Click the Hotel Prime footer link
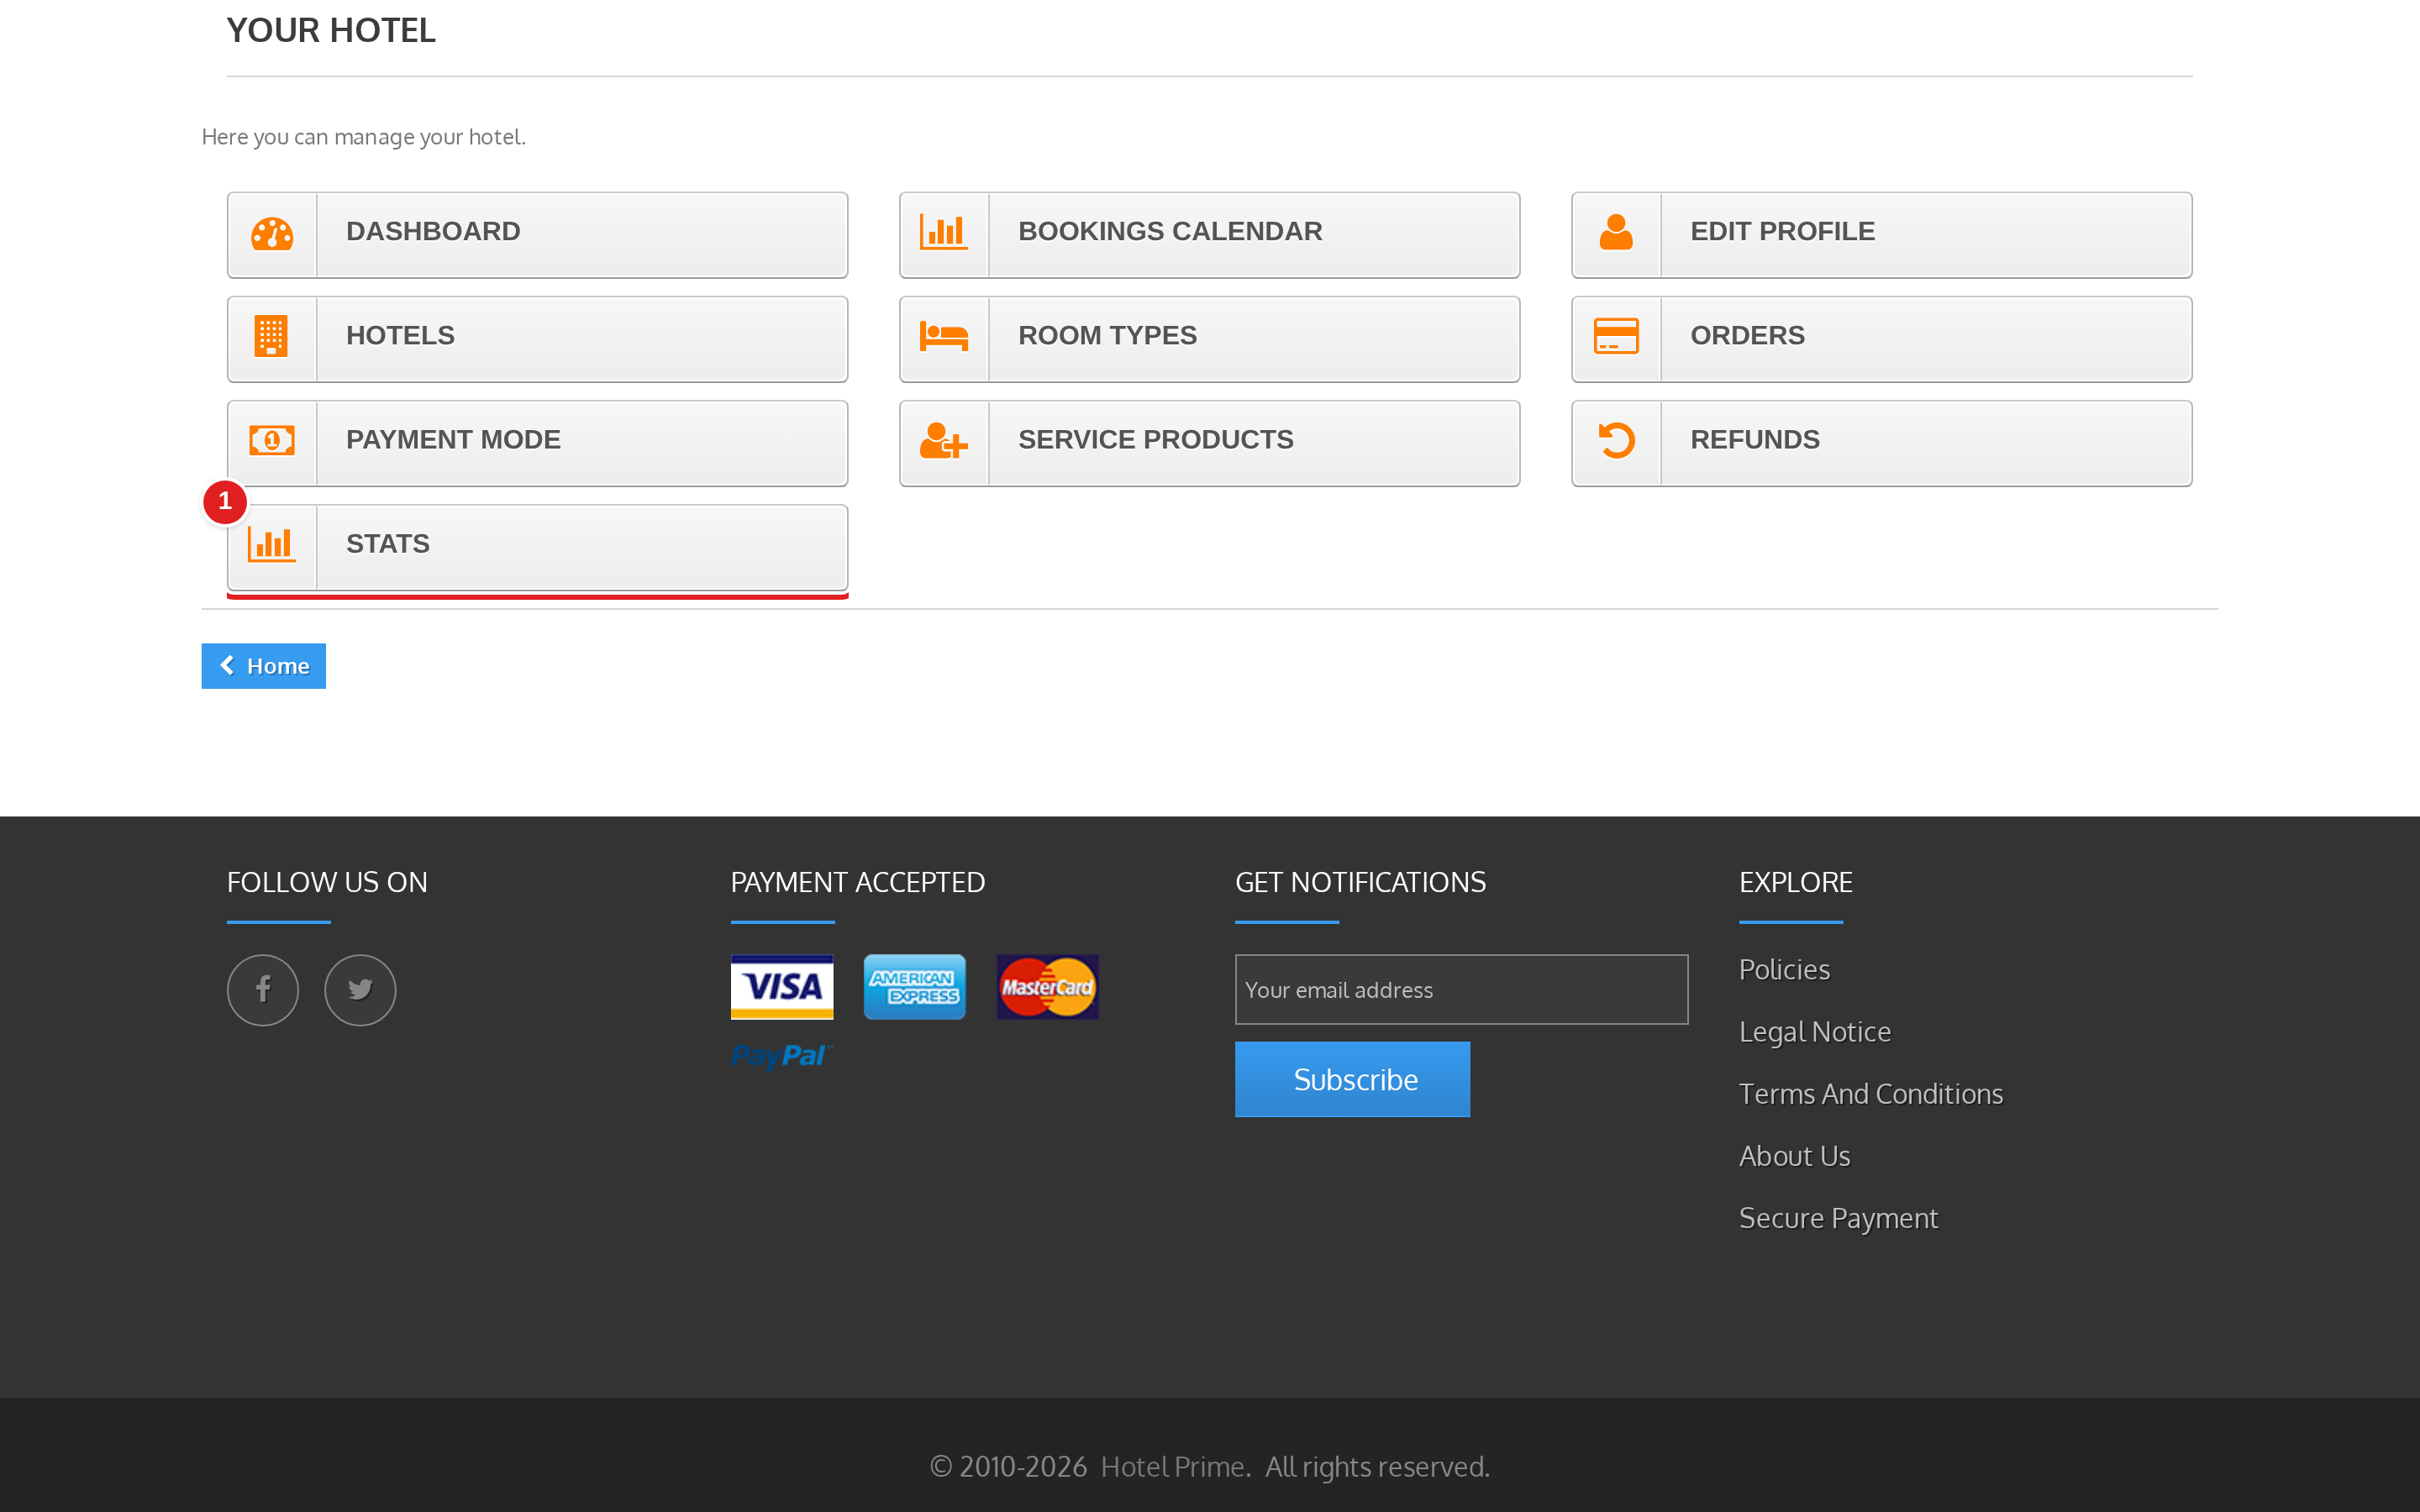The width and height of the screenshot is (2420, 1512). 1173,1467
